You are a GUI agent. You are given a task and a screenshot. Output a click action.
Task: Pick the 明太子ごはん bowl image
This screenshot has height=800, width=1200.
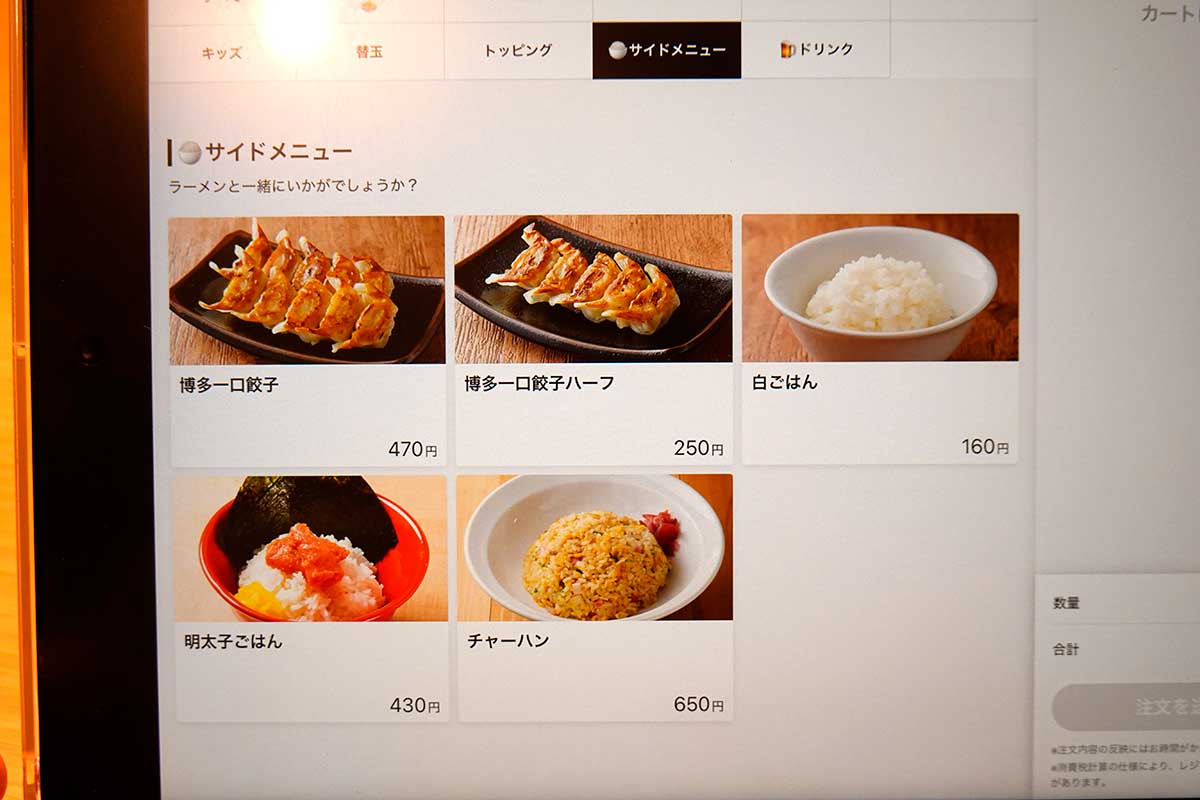(x=310, y=549)
